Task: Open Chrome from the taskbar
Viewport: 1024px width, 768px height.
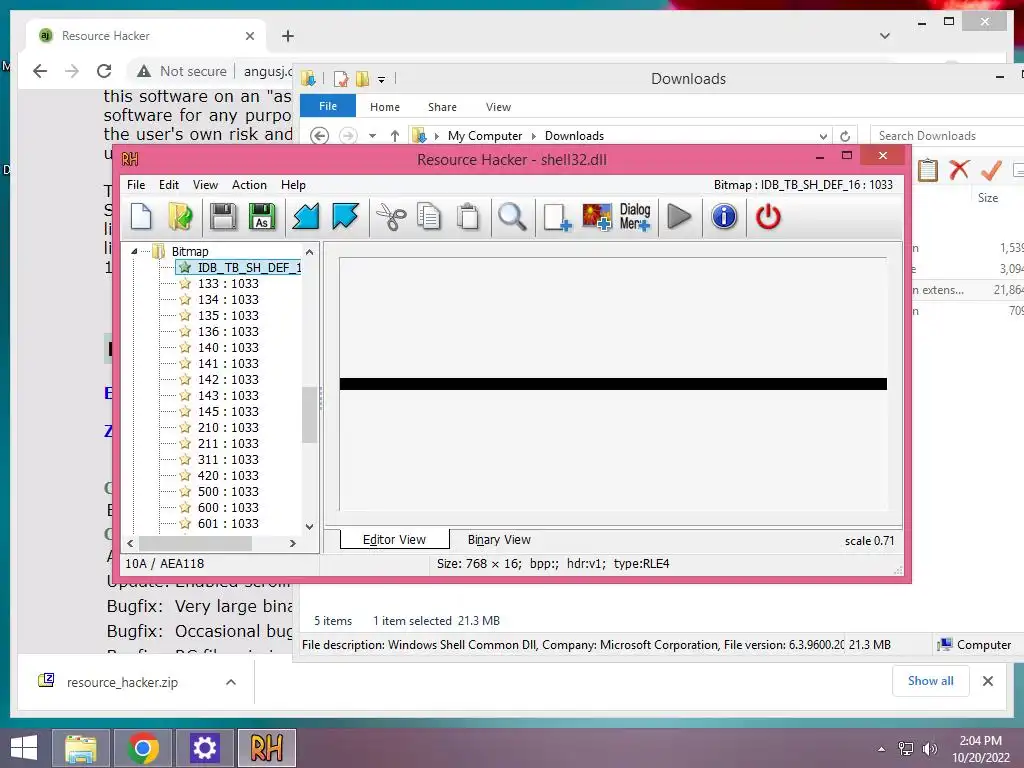Action: coord(143,748)
